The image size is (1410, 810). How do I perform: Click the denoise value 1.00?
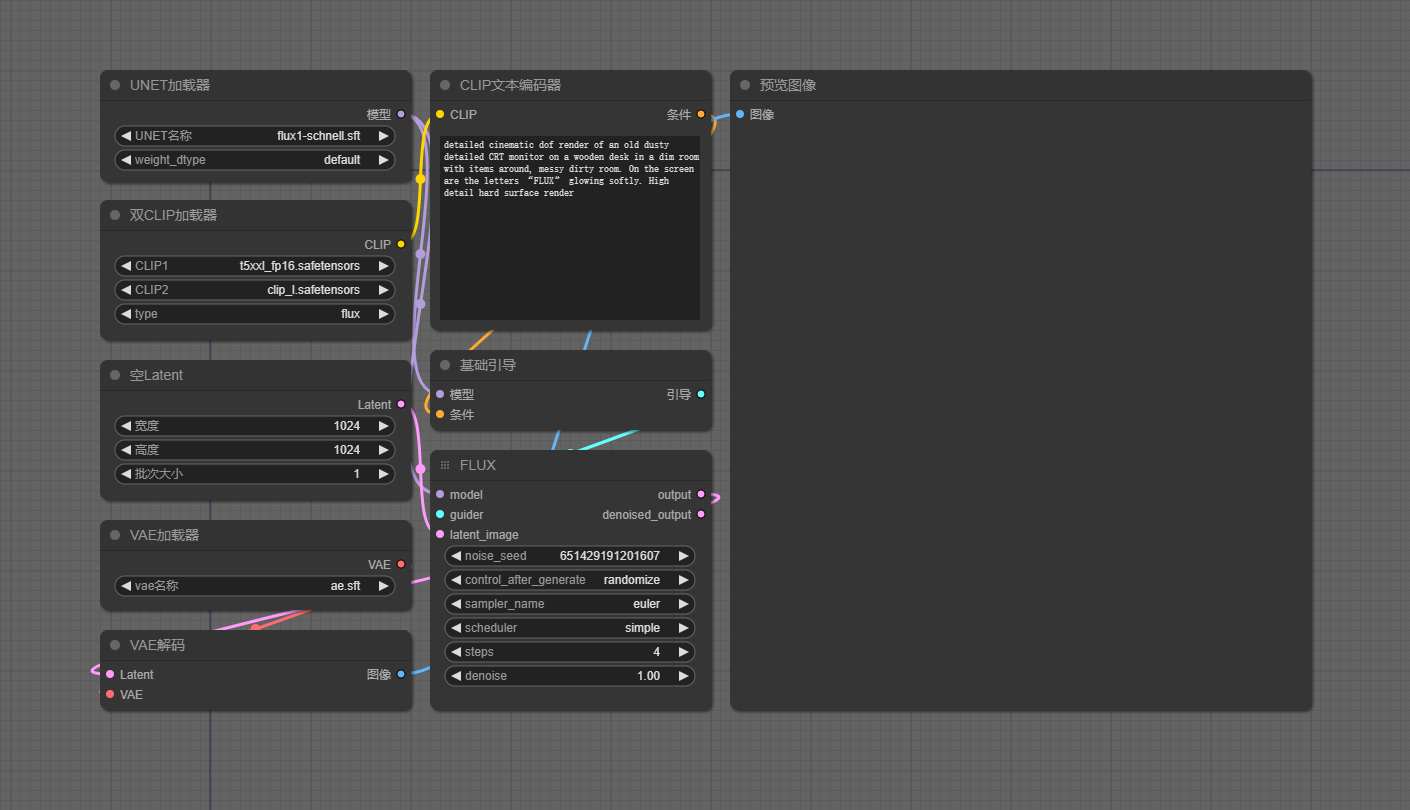tap(648, 676)
